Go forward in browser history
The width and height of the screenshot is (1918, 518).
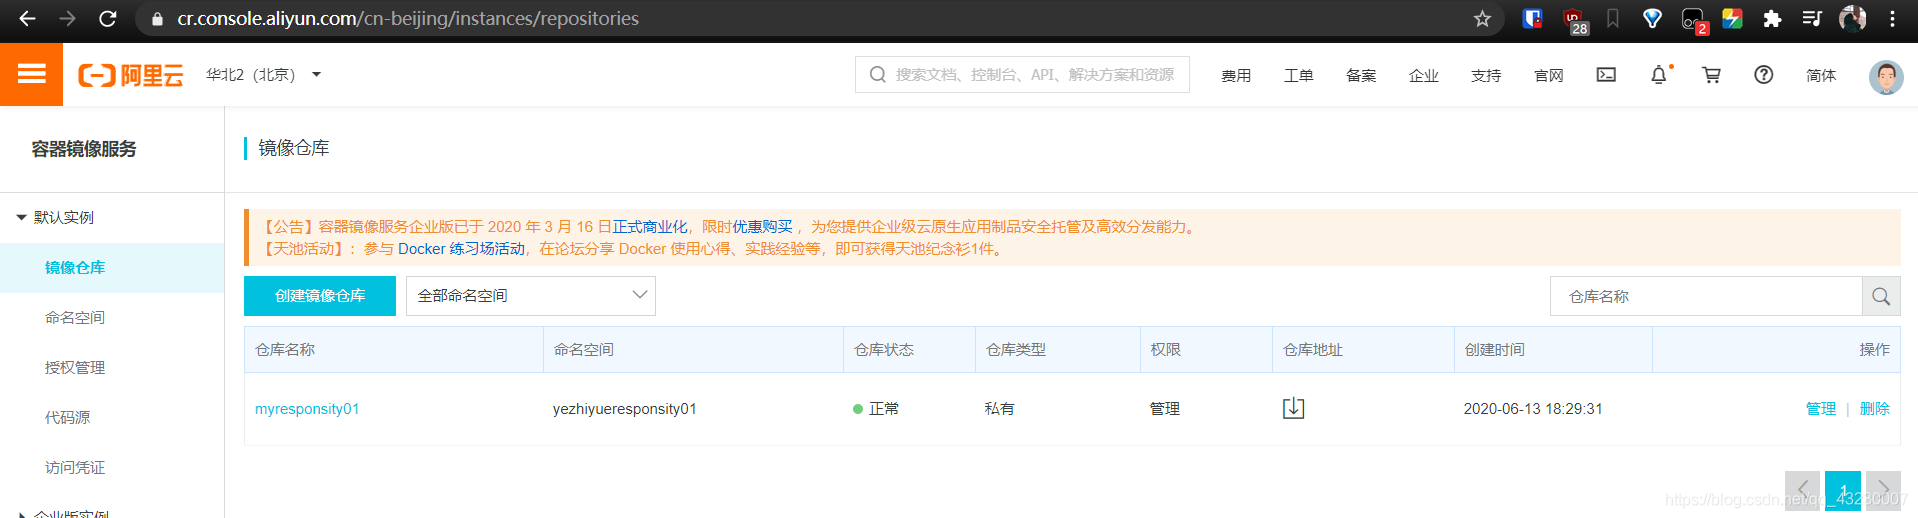point(67,18)
